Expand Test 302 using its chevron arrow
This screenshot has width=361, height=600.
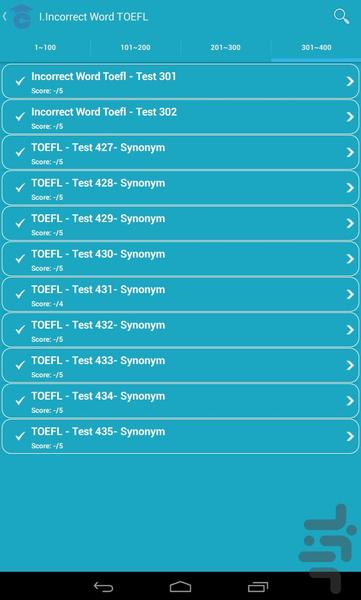tap(350, 117)
